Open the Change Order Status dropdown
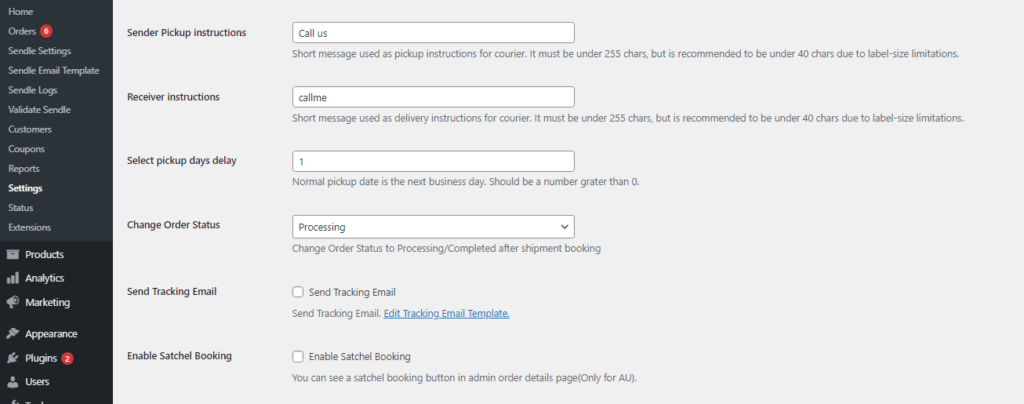The width and height of the screenshot is (1024, 404). 433,226
